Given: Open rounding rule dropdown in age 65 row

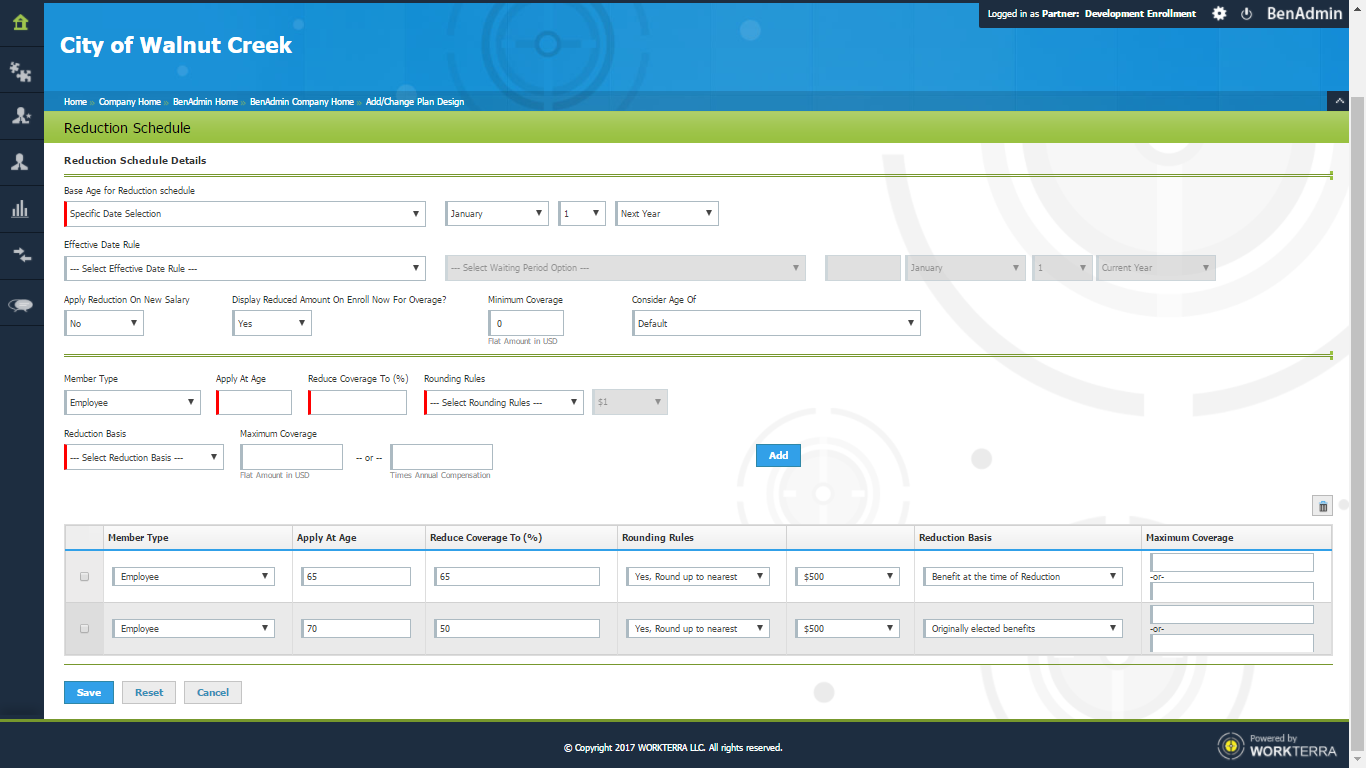Looking at the screenshot, I should 699,577.
